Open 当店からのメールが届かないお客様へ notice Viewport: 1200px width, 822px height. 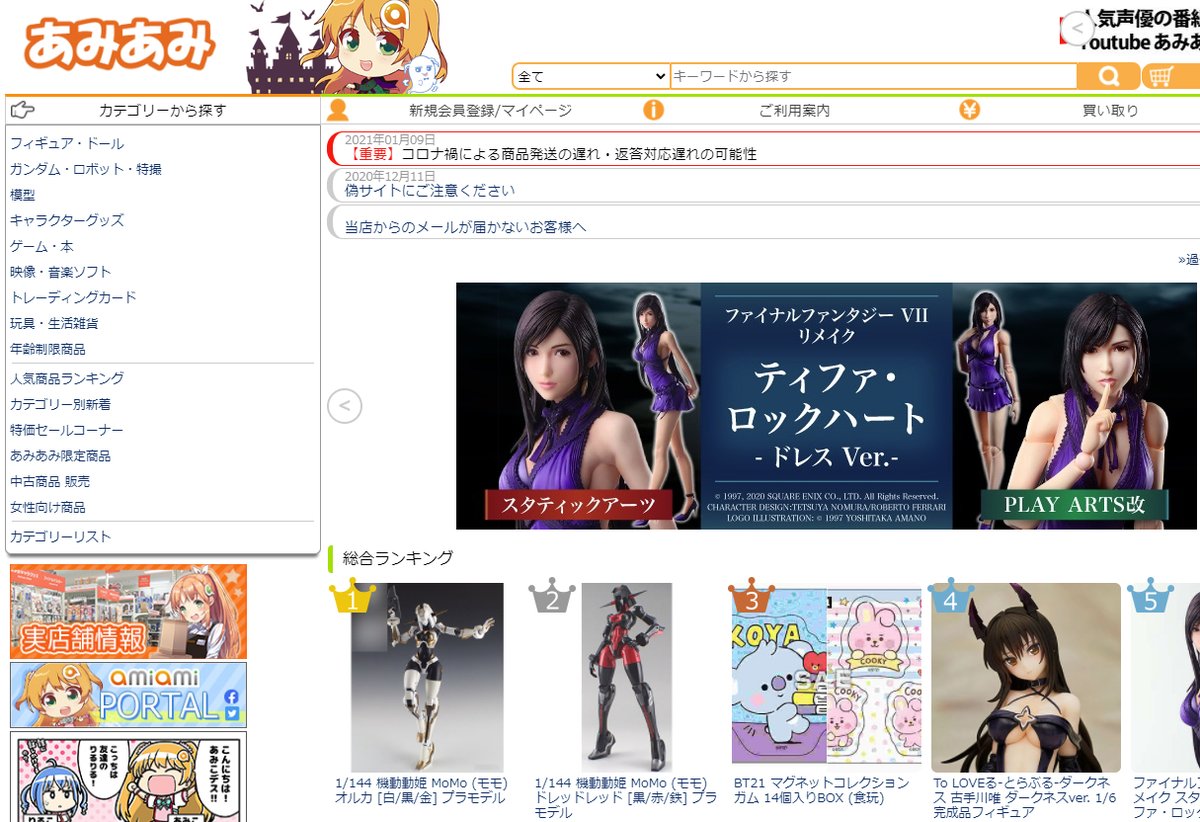point(466,227)
